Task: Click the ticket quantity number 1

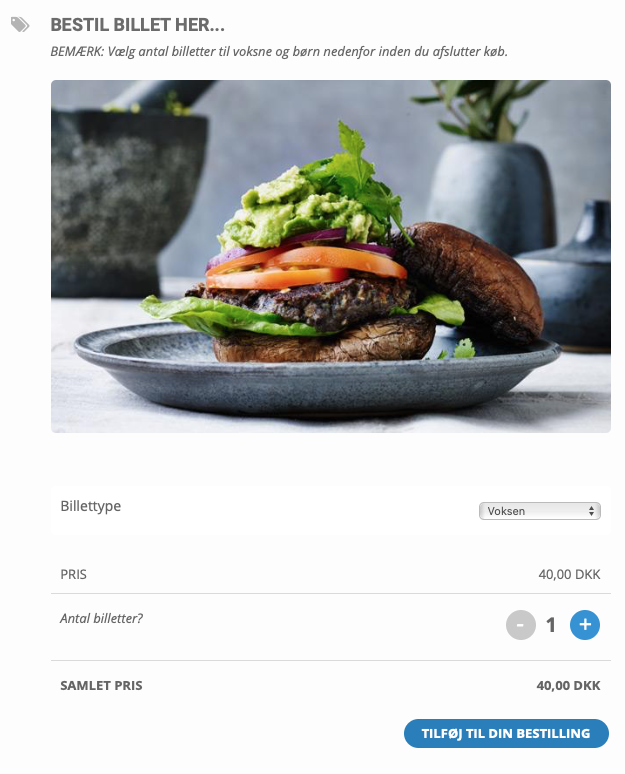Action: pos(551,625)
